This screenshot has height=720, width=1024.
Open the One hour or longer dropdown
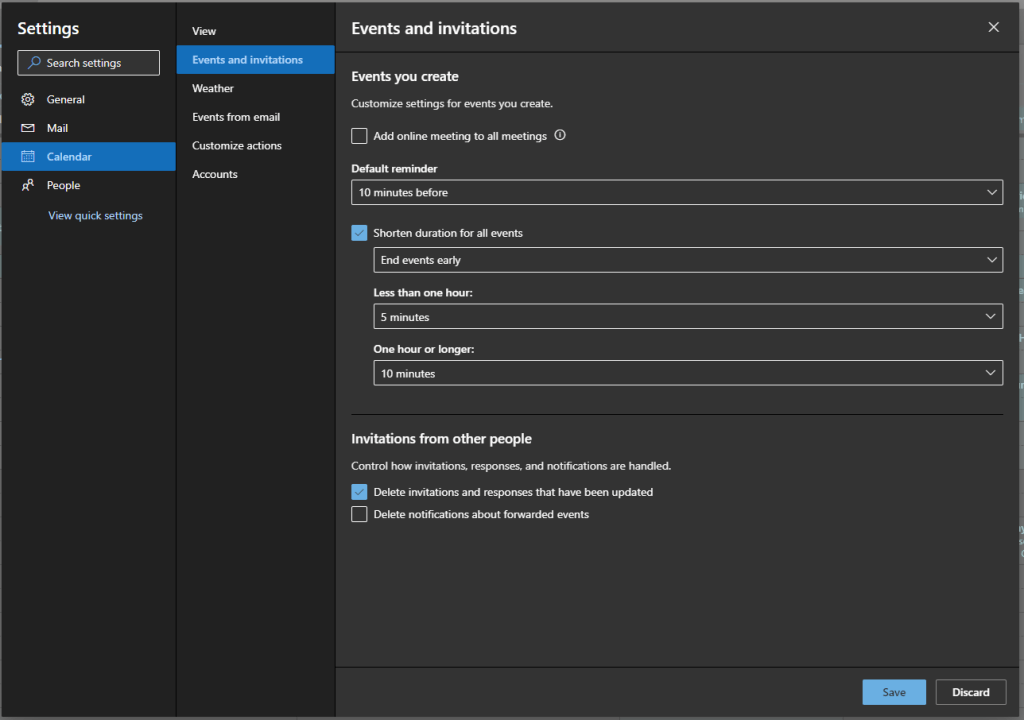pyautogui.click(x=686, y=374)
